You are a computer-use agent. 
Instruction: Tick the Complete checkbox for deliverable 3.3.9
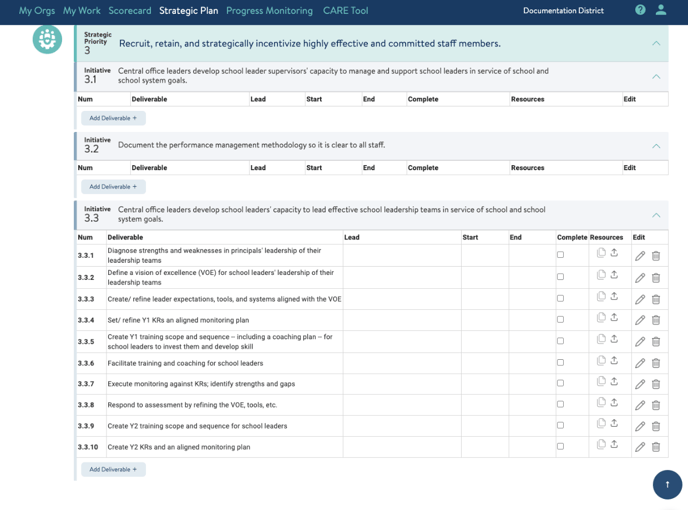click(x=560, y=426)
